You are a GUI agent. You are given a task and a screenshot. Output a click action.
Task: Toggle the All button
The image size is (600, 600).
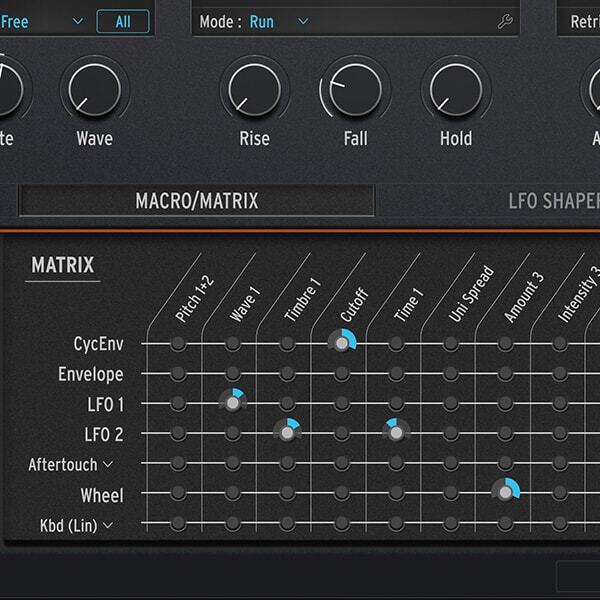123,21
